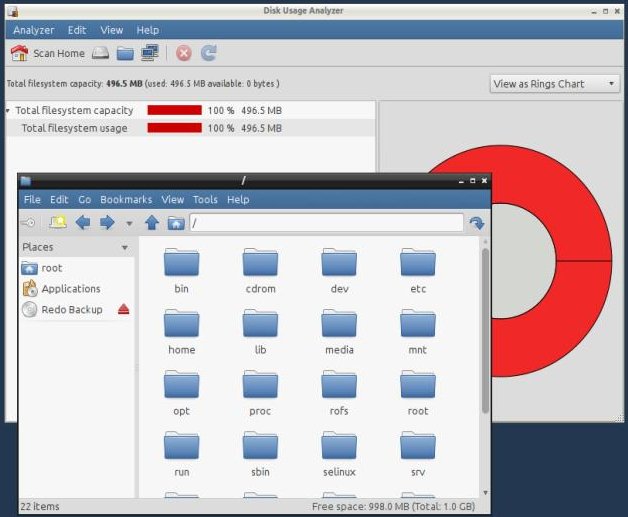The height and width of the screenshot is (517, 628).
Task: Click the scan folder icon
Action: (125, 53)
